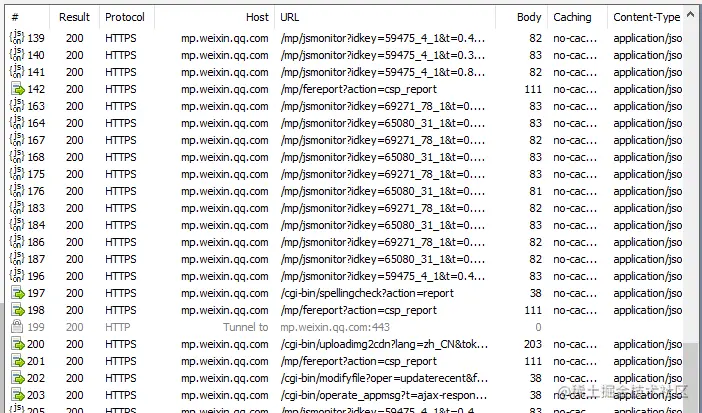Sort by the Content-Type column header

click(646, 17)
